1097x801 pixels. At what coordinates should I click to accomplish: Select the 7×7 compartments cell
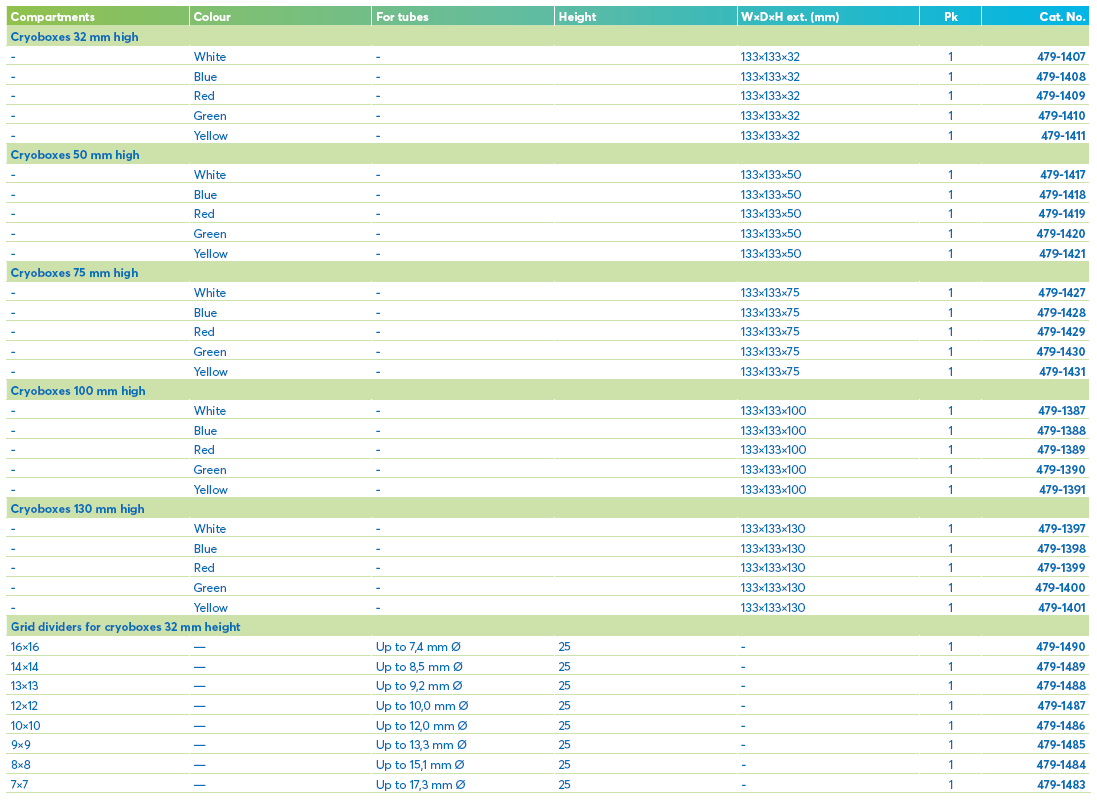coord(20,785)
